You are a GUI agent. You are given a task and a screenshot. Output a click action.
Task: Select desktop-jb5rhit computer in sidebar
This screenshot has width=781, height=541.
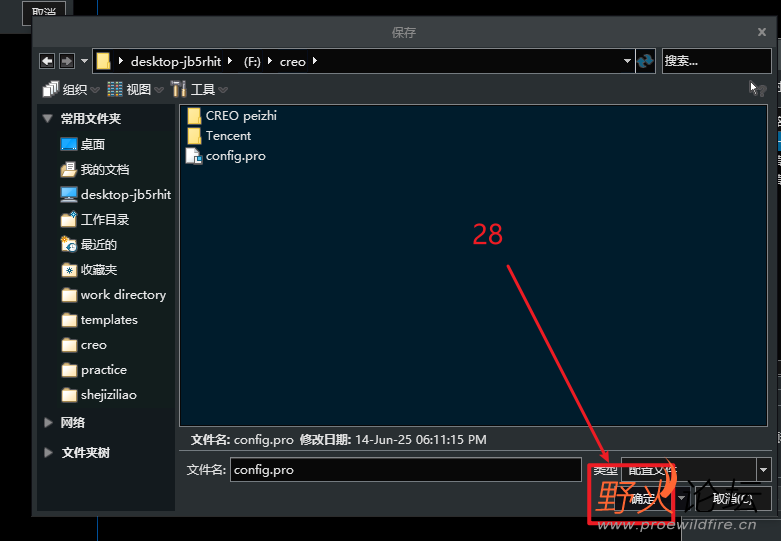click(x=116, y=194)
